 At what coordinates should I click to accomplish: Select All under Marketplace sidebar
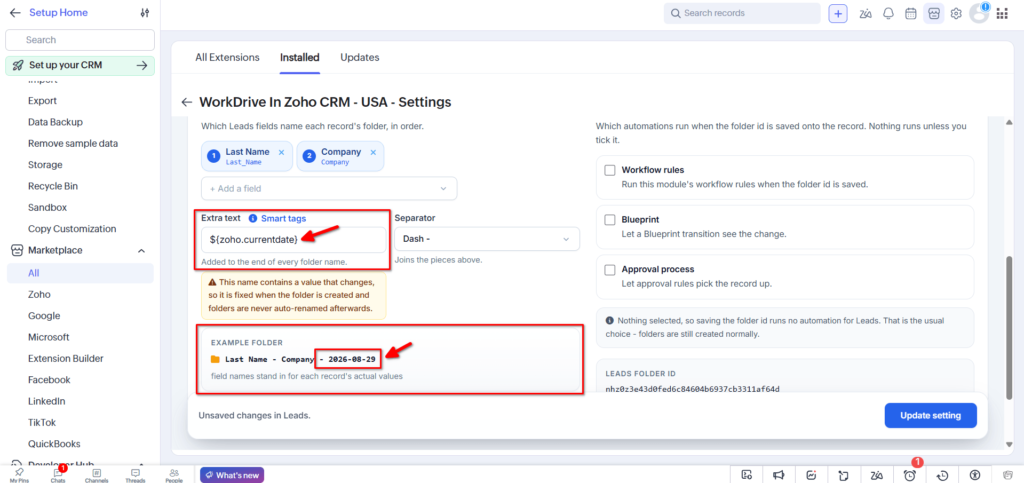tap(80, 273)
